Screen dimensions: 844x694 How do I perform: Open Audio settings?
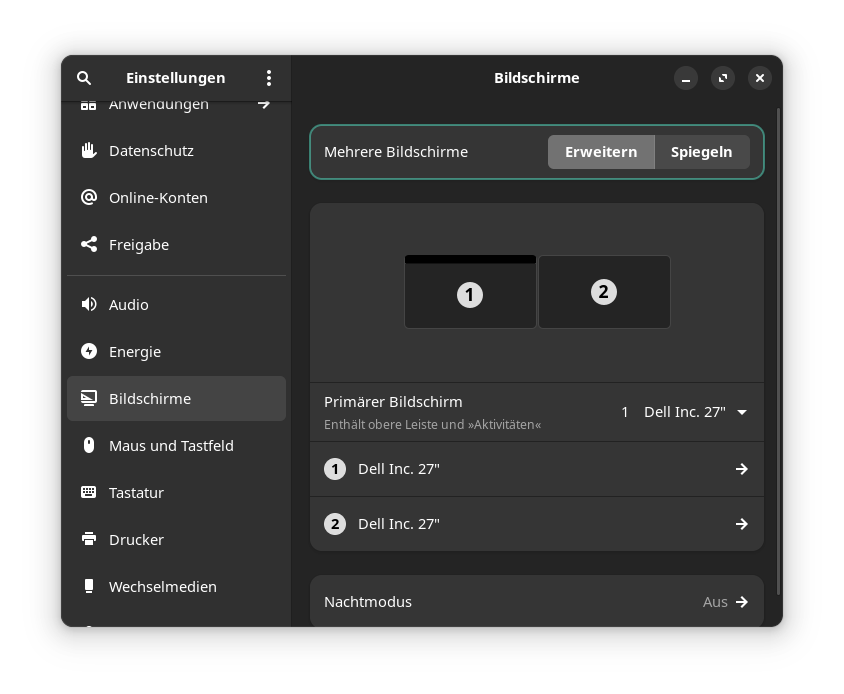point(177,304)
